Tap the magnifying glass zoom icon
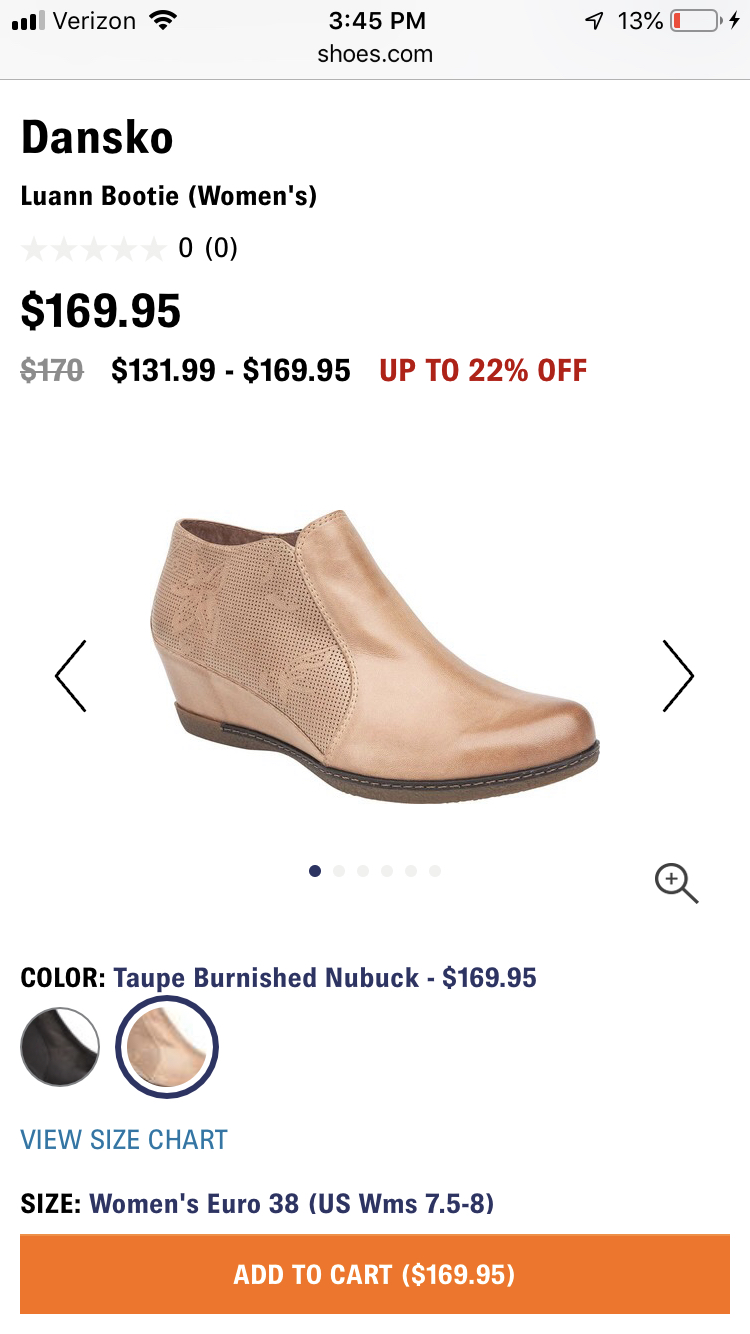750x1334 pixels. [676, 884]
